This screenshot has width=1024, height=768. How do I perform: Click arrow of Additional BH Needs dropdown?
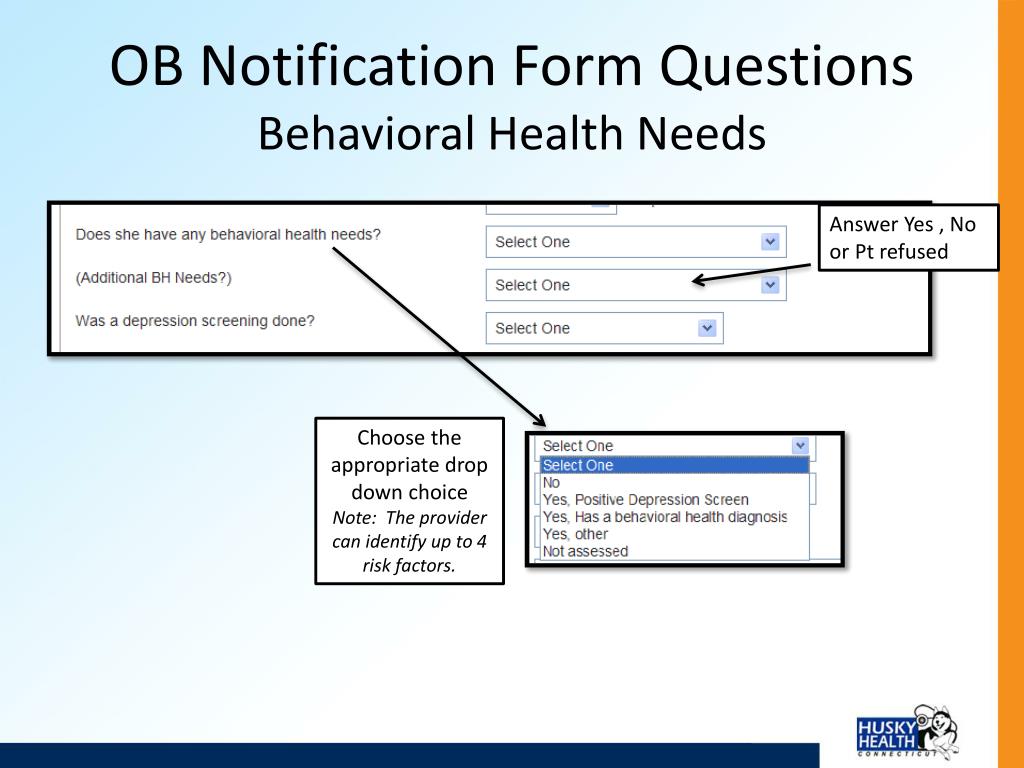click(770, 285)
